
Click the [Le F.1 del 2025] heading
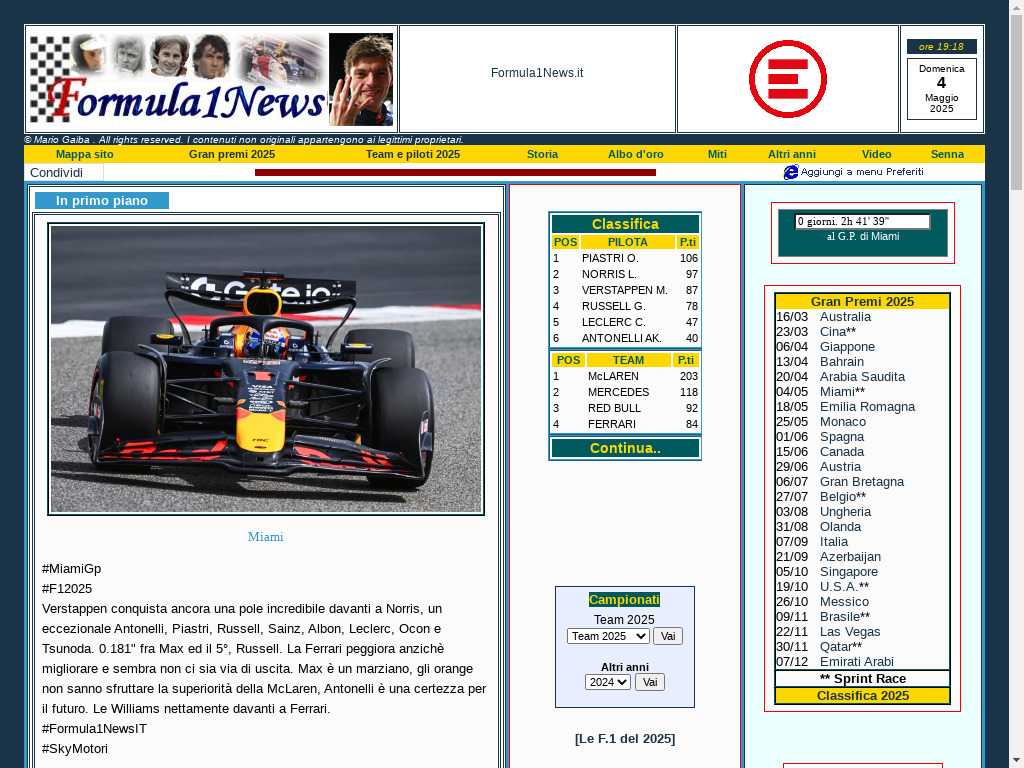click(625, 739)
